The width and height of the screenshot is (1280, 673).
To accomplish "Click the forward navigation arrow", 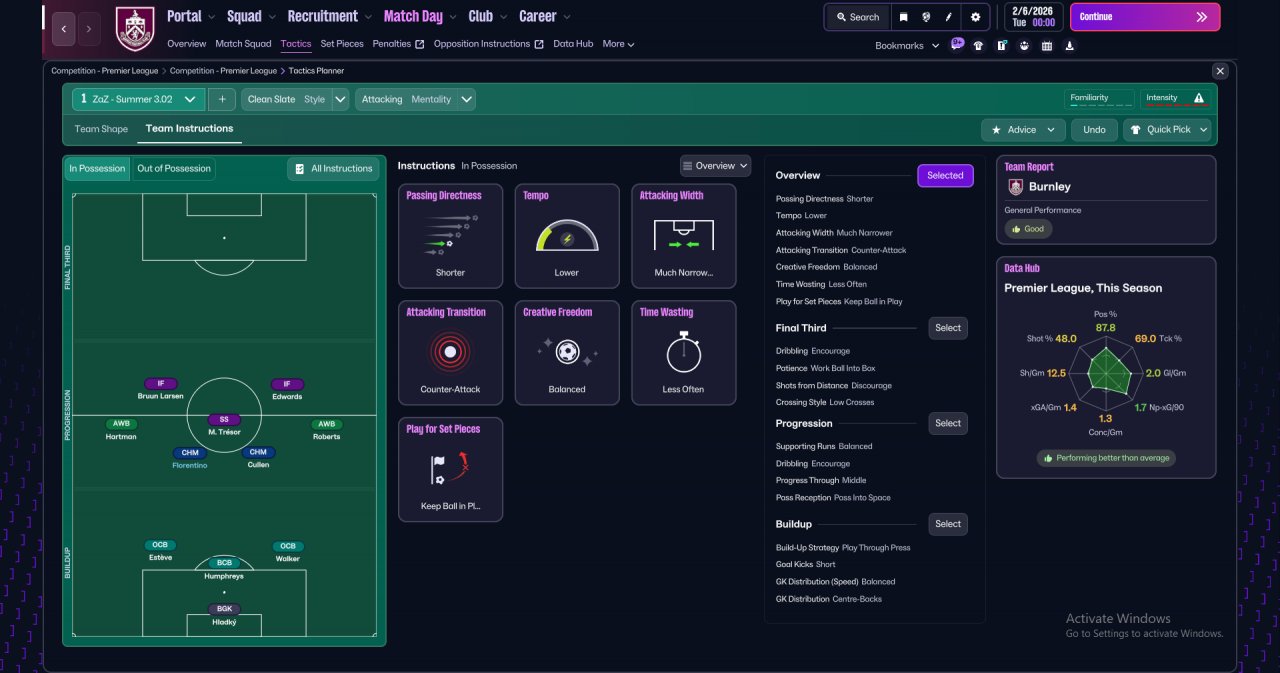I will pos(89,29).
